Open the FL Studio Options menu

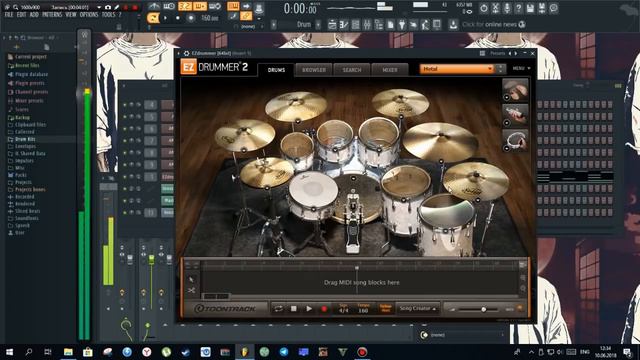(89, 15)
